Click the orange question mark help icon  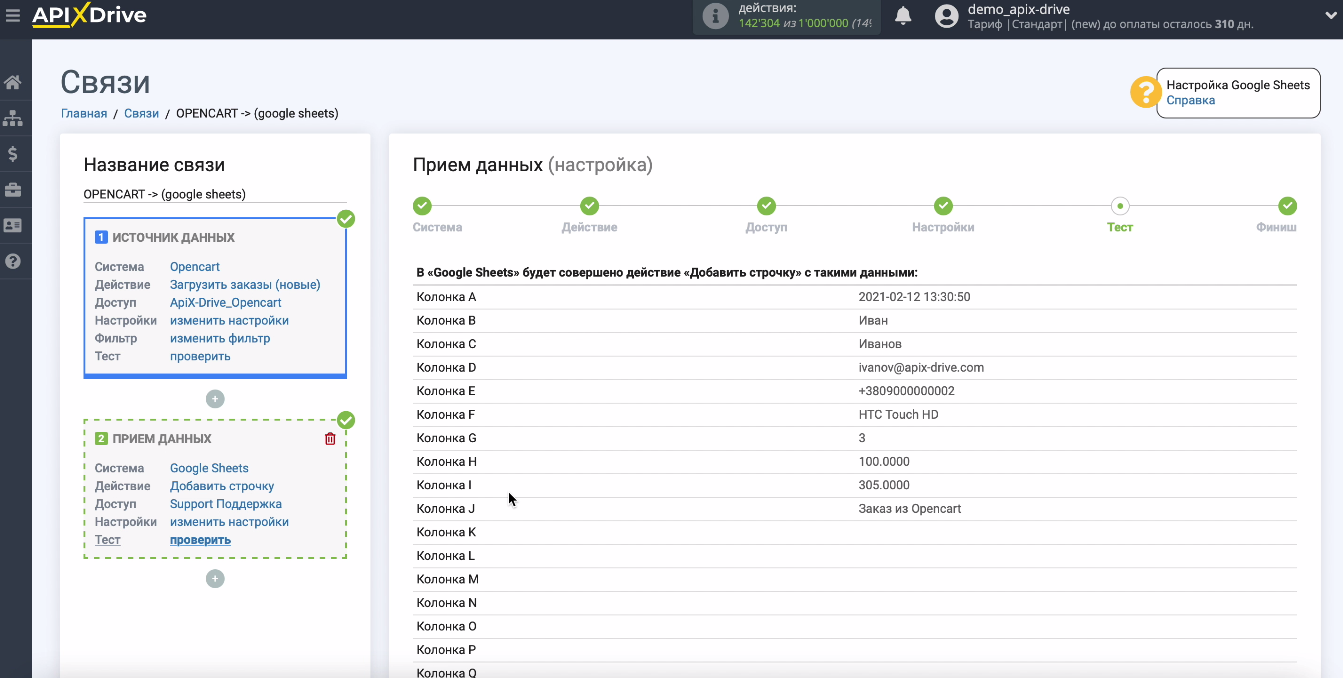point(1144,92)
